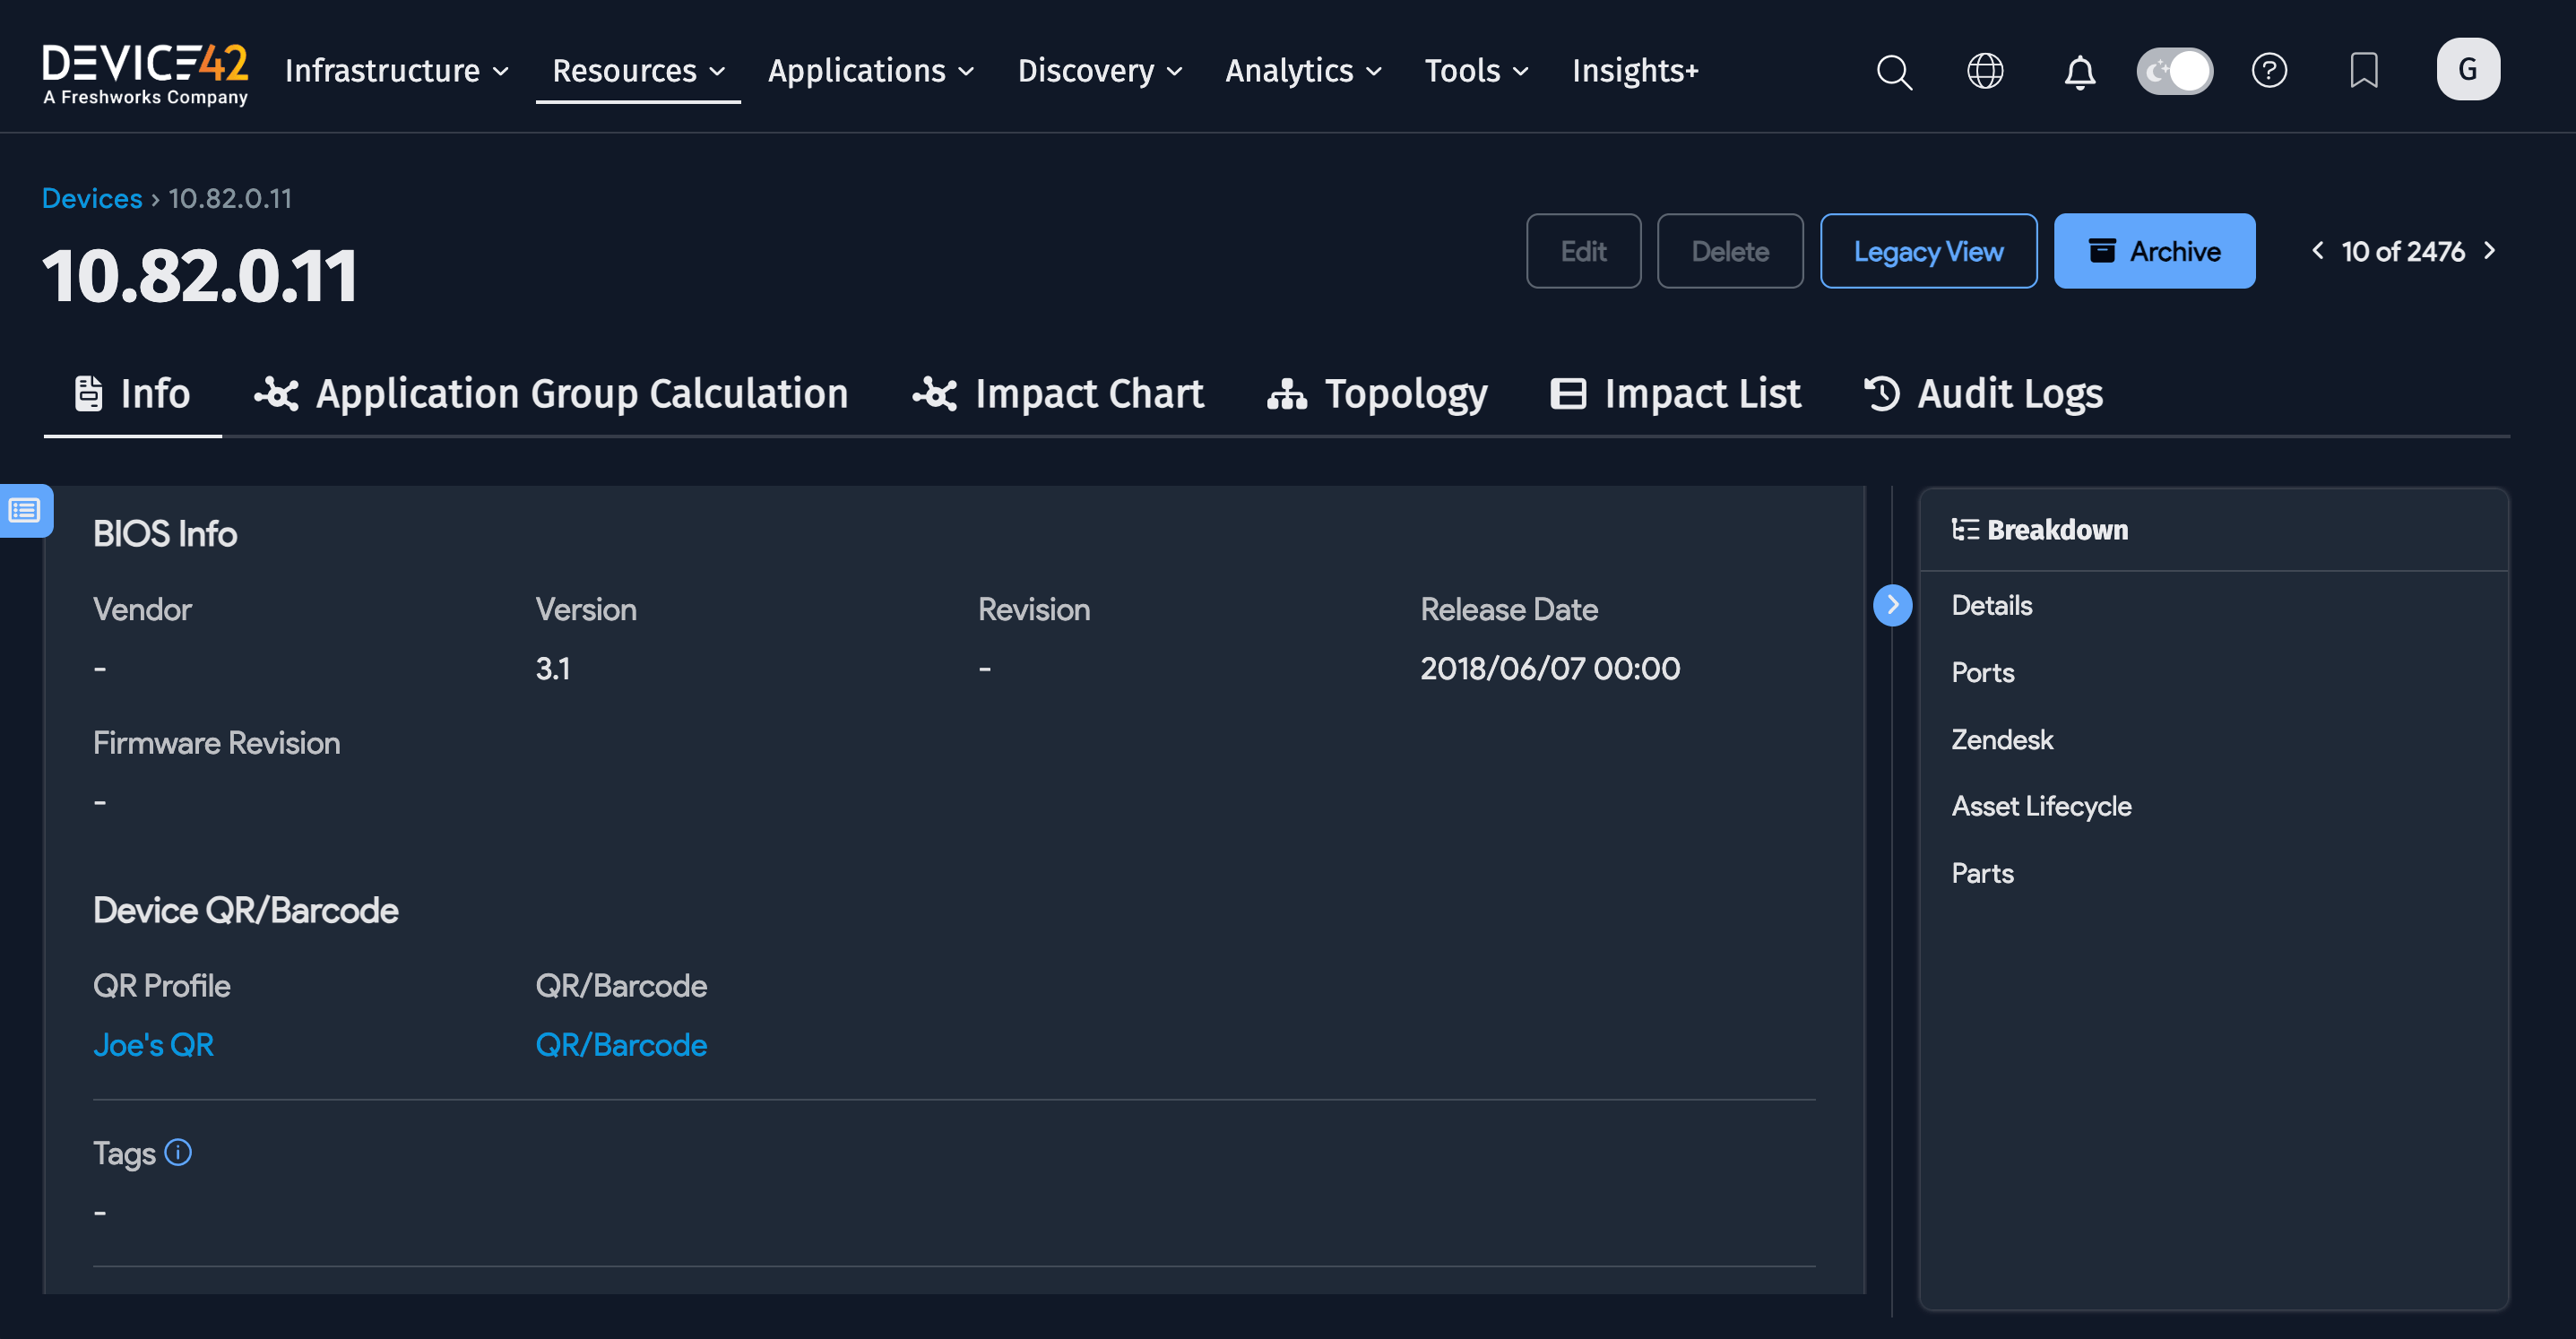
Task: Open the search magnifier icon
Action: point(1893,71)
